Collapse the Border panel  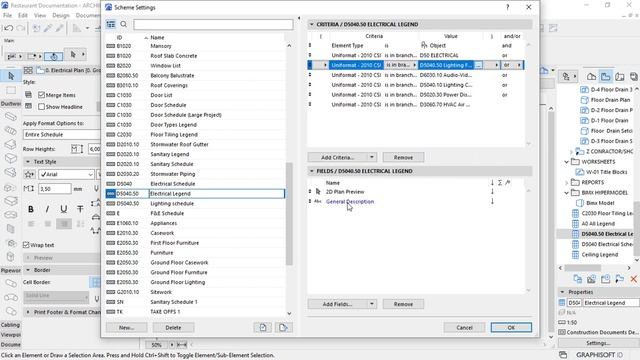click(28, 270)
